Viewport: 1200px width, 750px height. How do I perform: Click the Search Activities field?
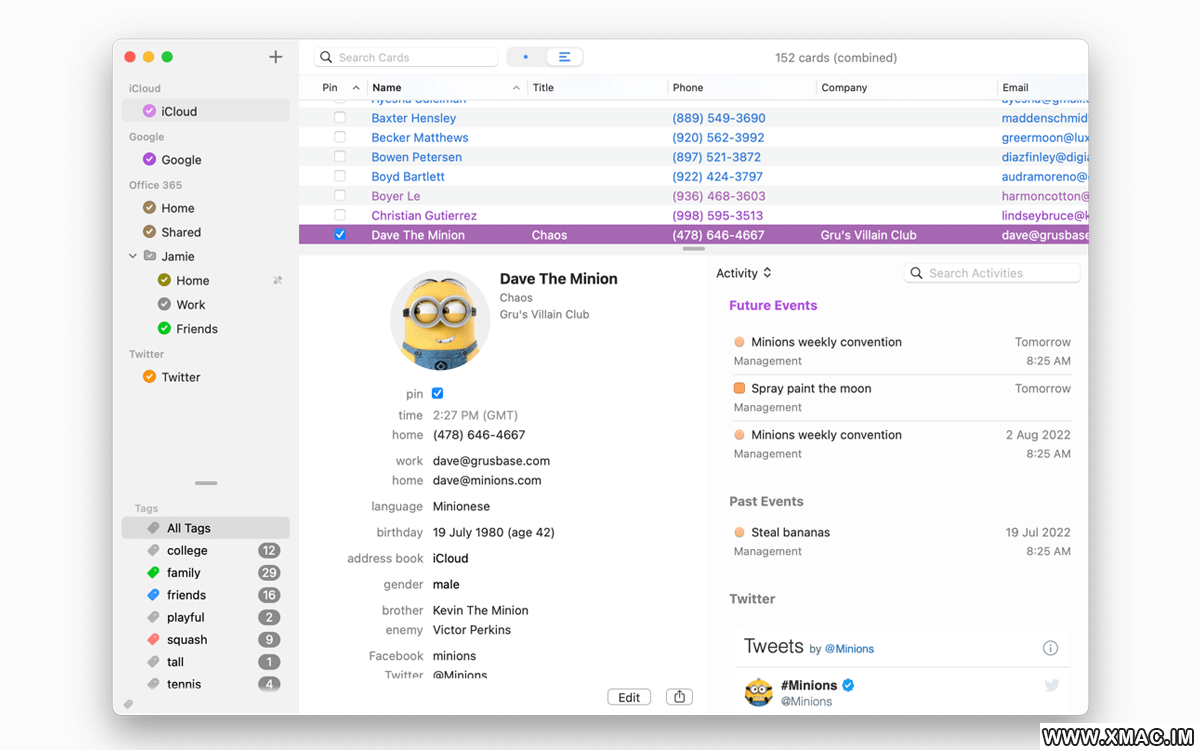(992, 273)
